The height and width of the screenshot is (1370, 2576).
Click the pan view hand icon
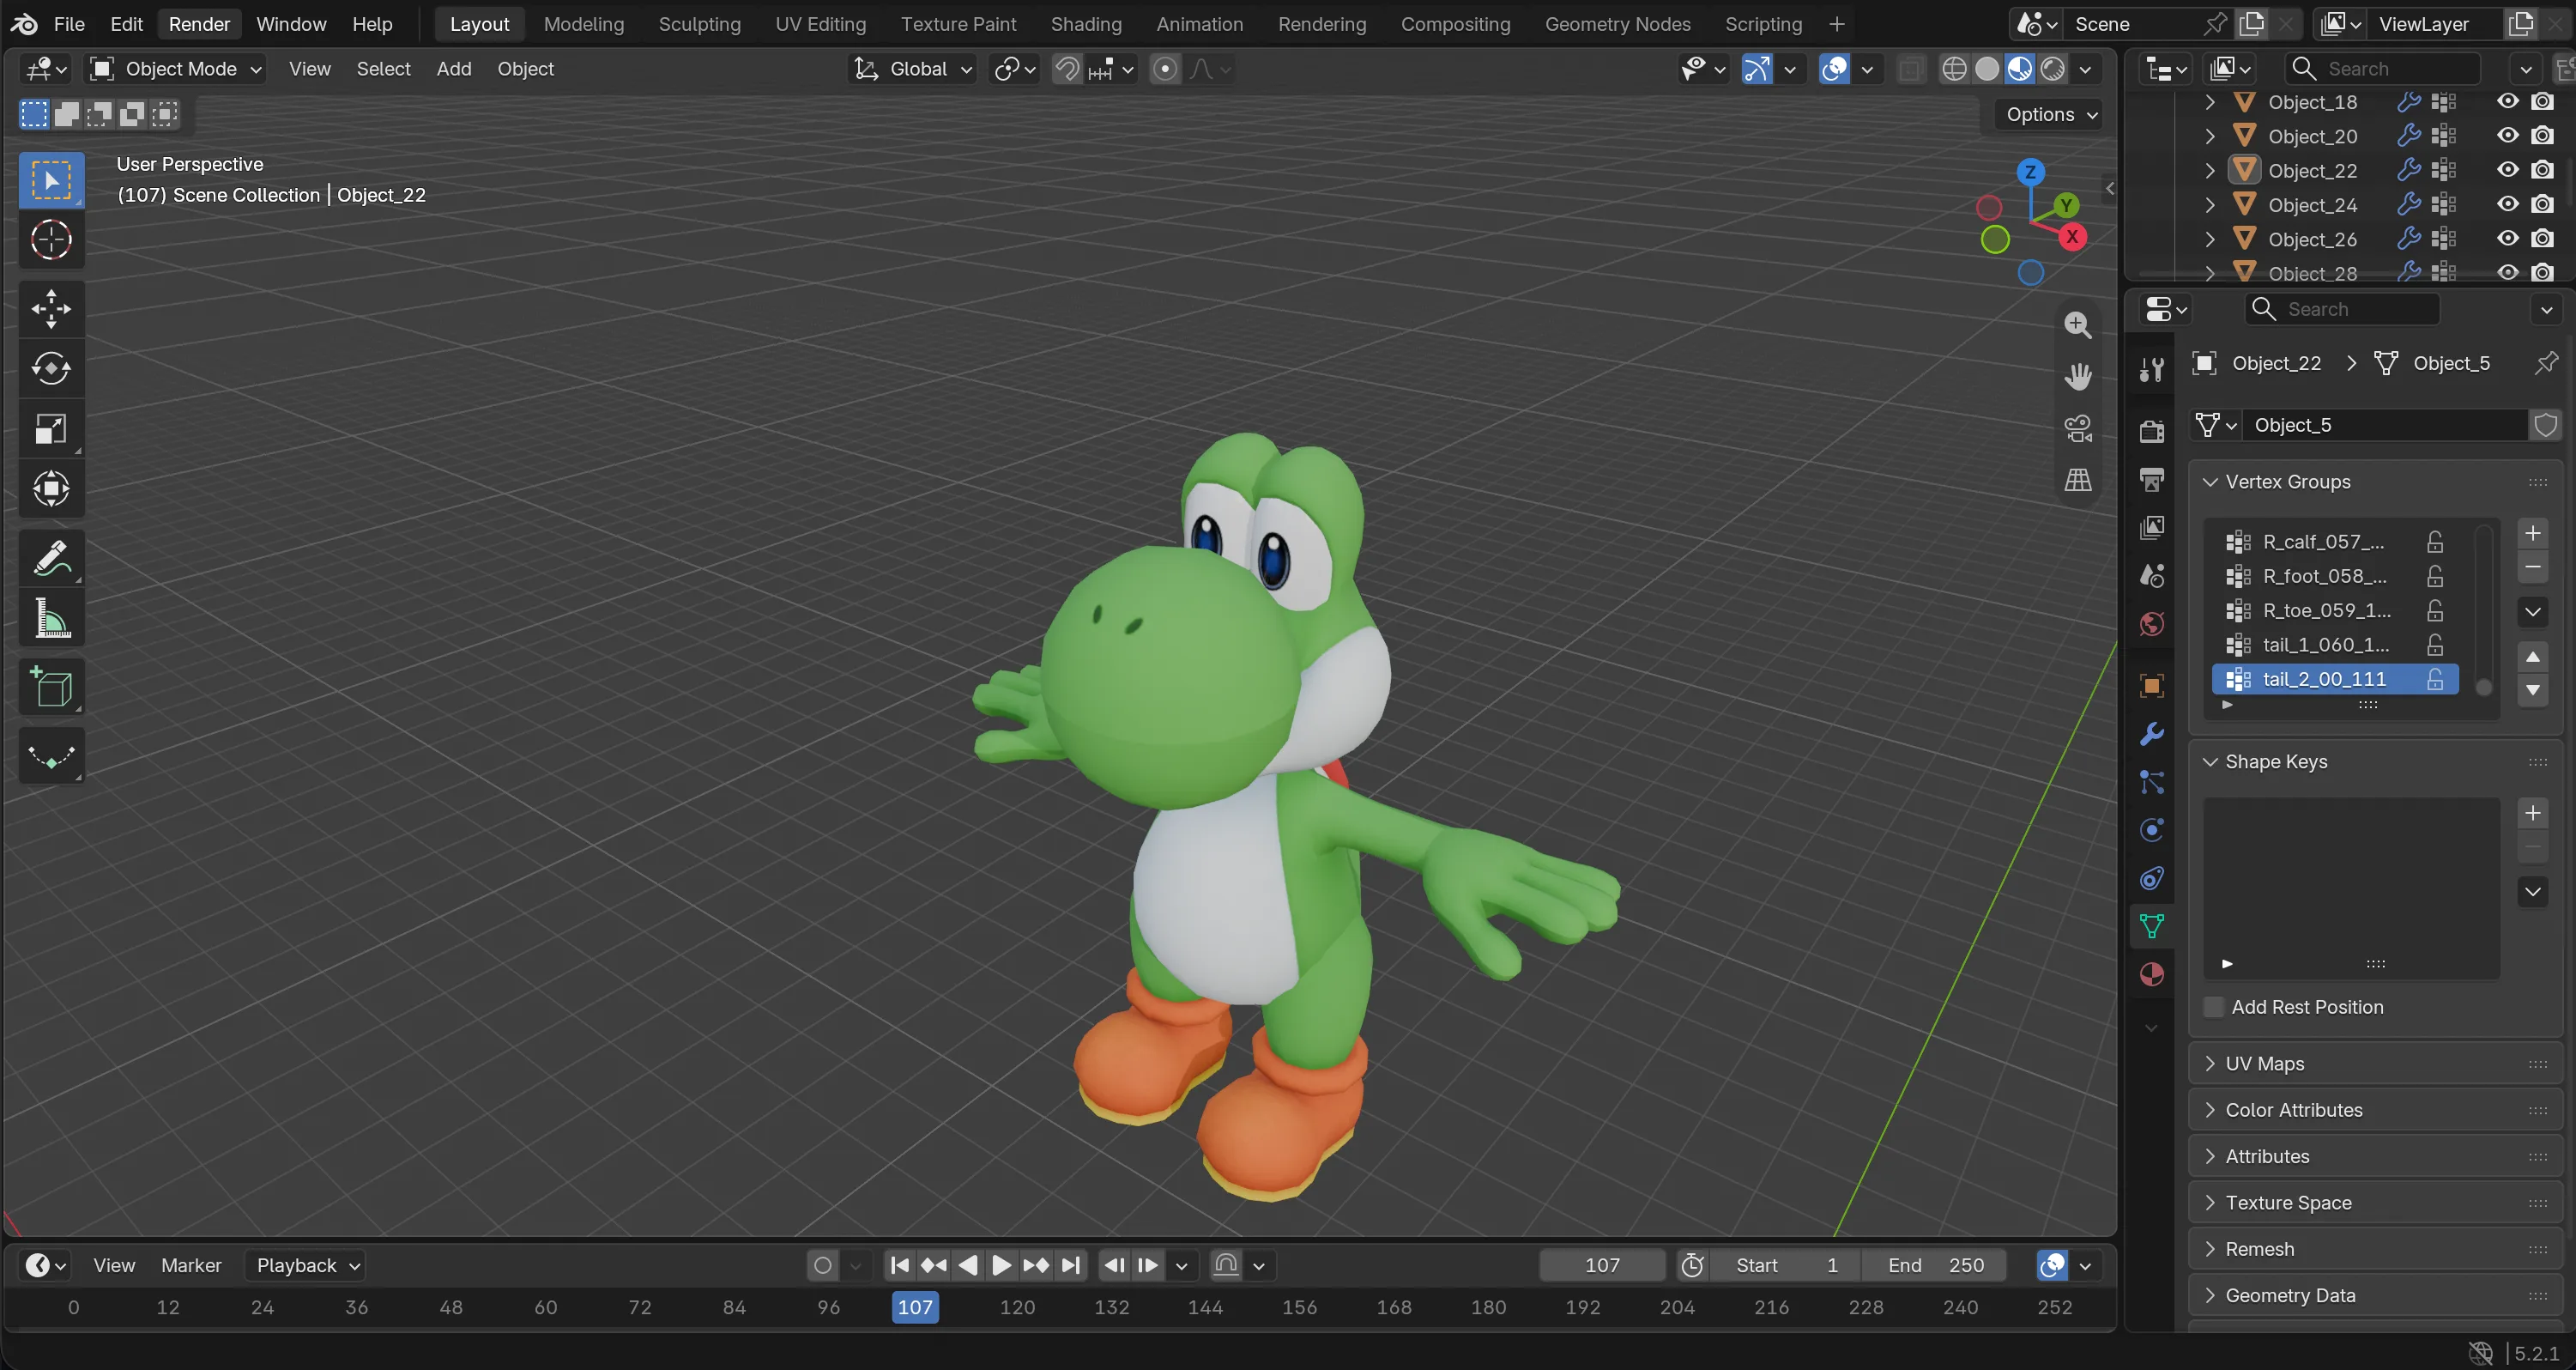(x=2078, y=376)
